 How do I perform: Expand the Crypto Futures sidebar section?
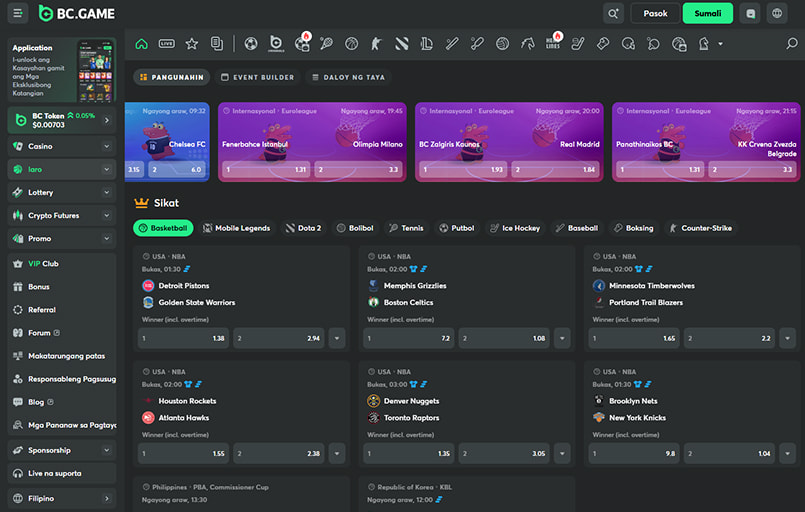[107, 215]
